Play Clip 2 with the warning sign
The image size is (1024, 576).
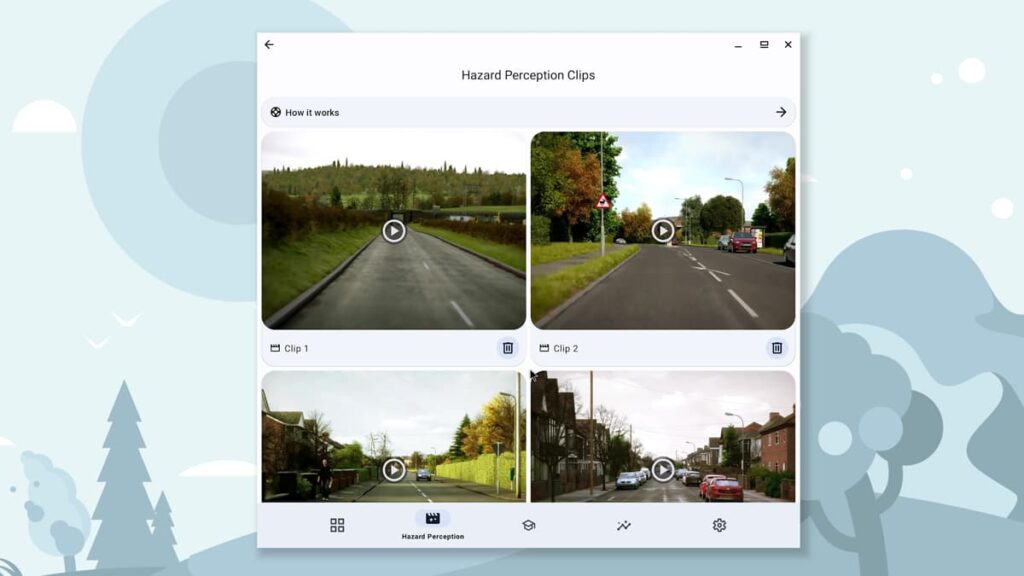click(662, 231)
